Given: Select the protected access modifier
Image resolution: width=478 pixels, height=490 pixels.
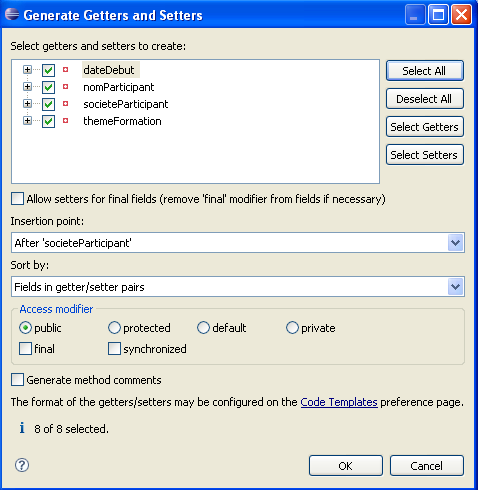Looking at the screenshot, I should [x=114, y=328].
